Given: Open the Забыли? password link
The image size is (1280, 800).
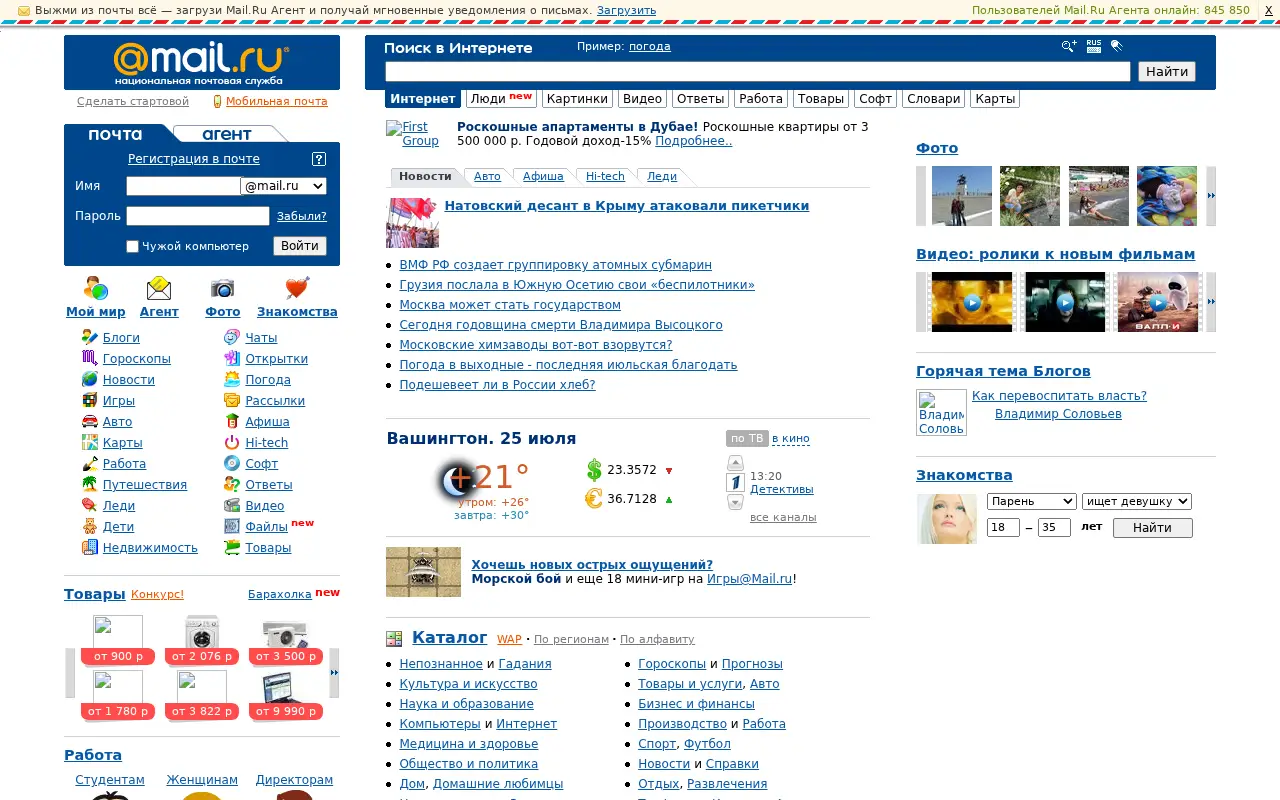Looking at the screenshot, I should coord(301,216).
